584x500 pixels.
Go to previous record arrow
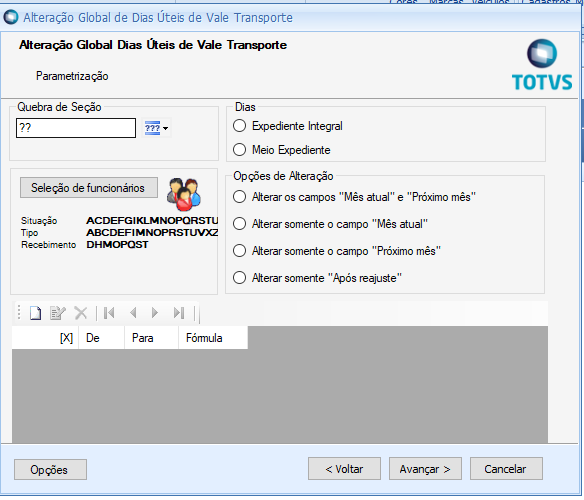pyautogui.click(x=133, y=313)
